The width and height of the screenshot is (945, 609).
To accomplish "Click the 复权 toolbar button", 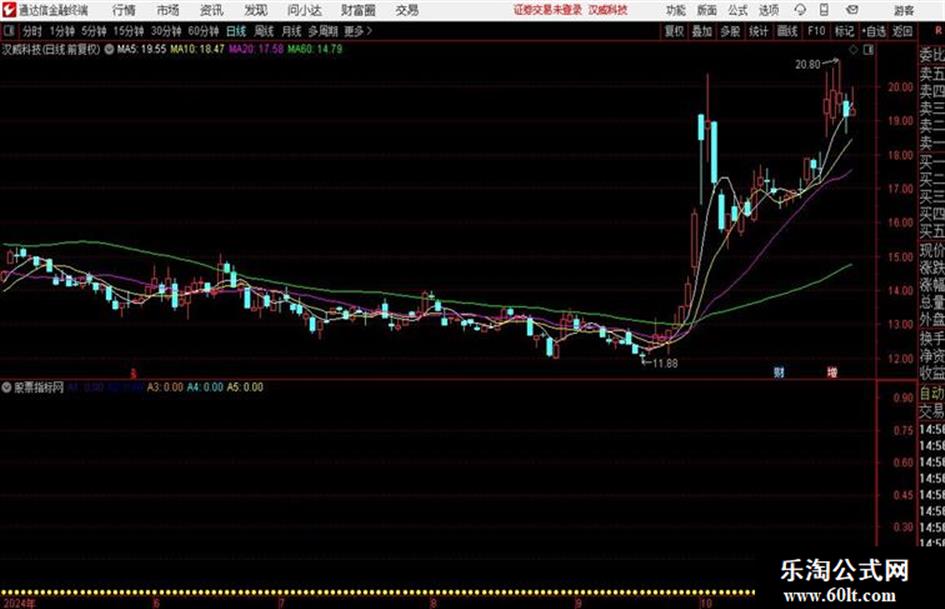I will pyautogui.click(x=674, y=31).
